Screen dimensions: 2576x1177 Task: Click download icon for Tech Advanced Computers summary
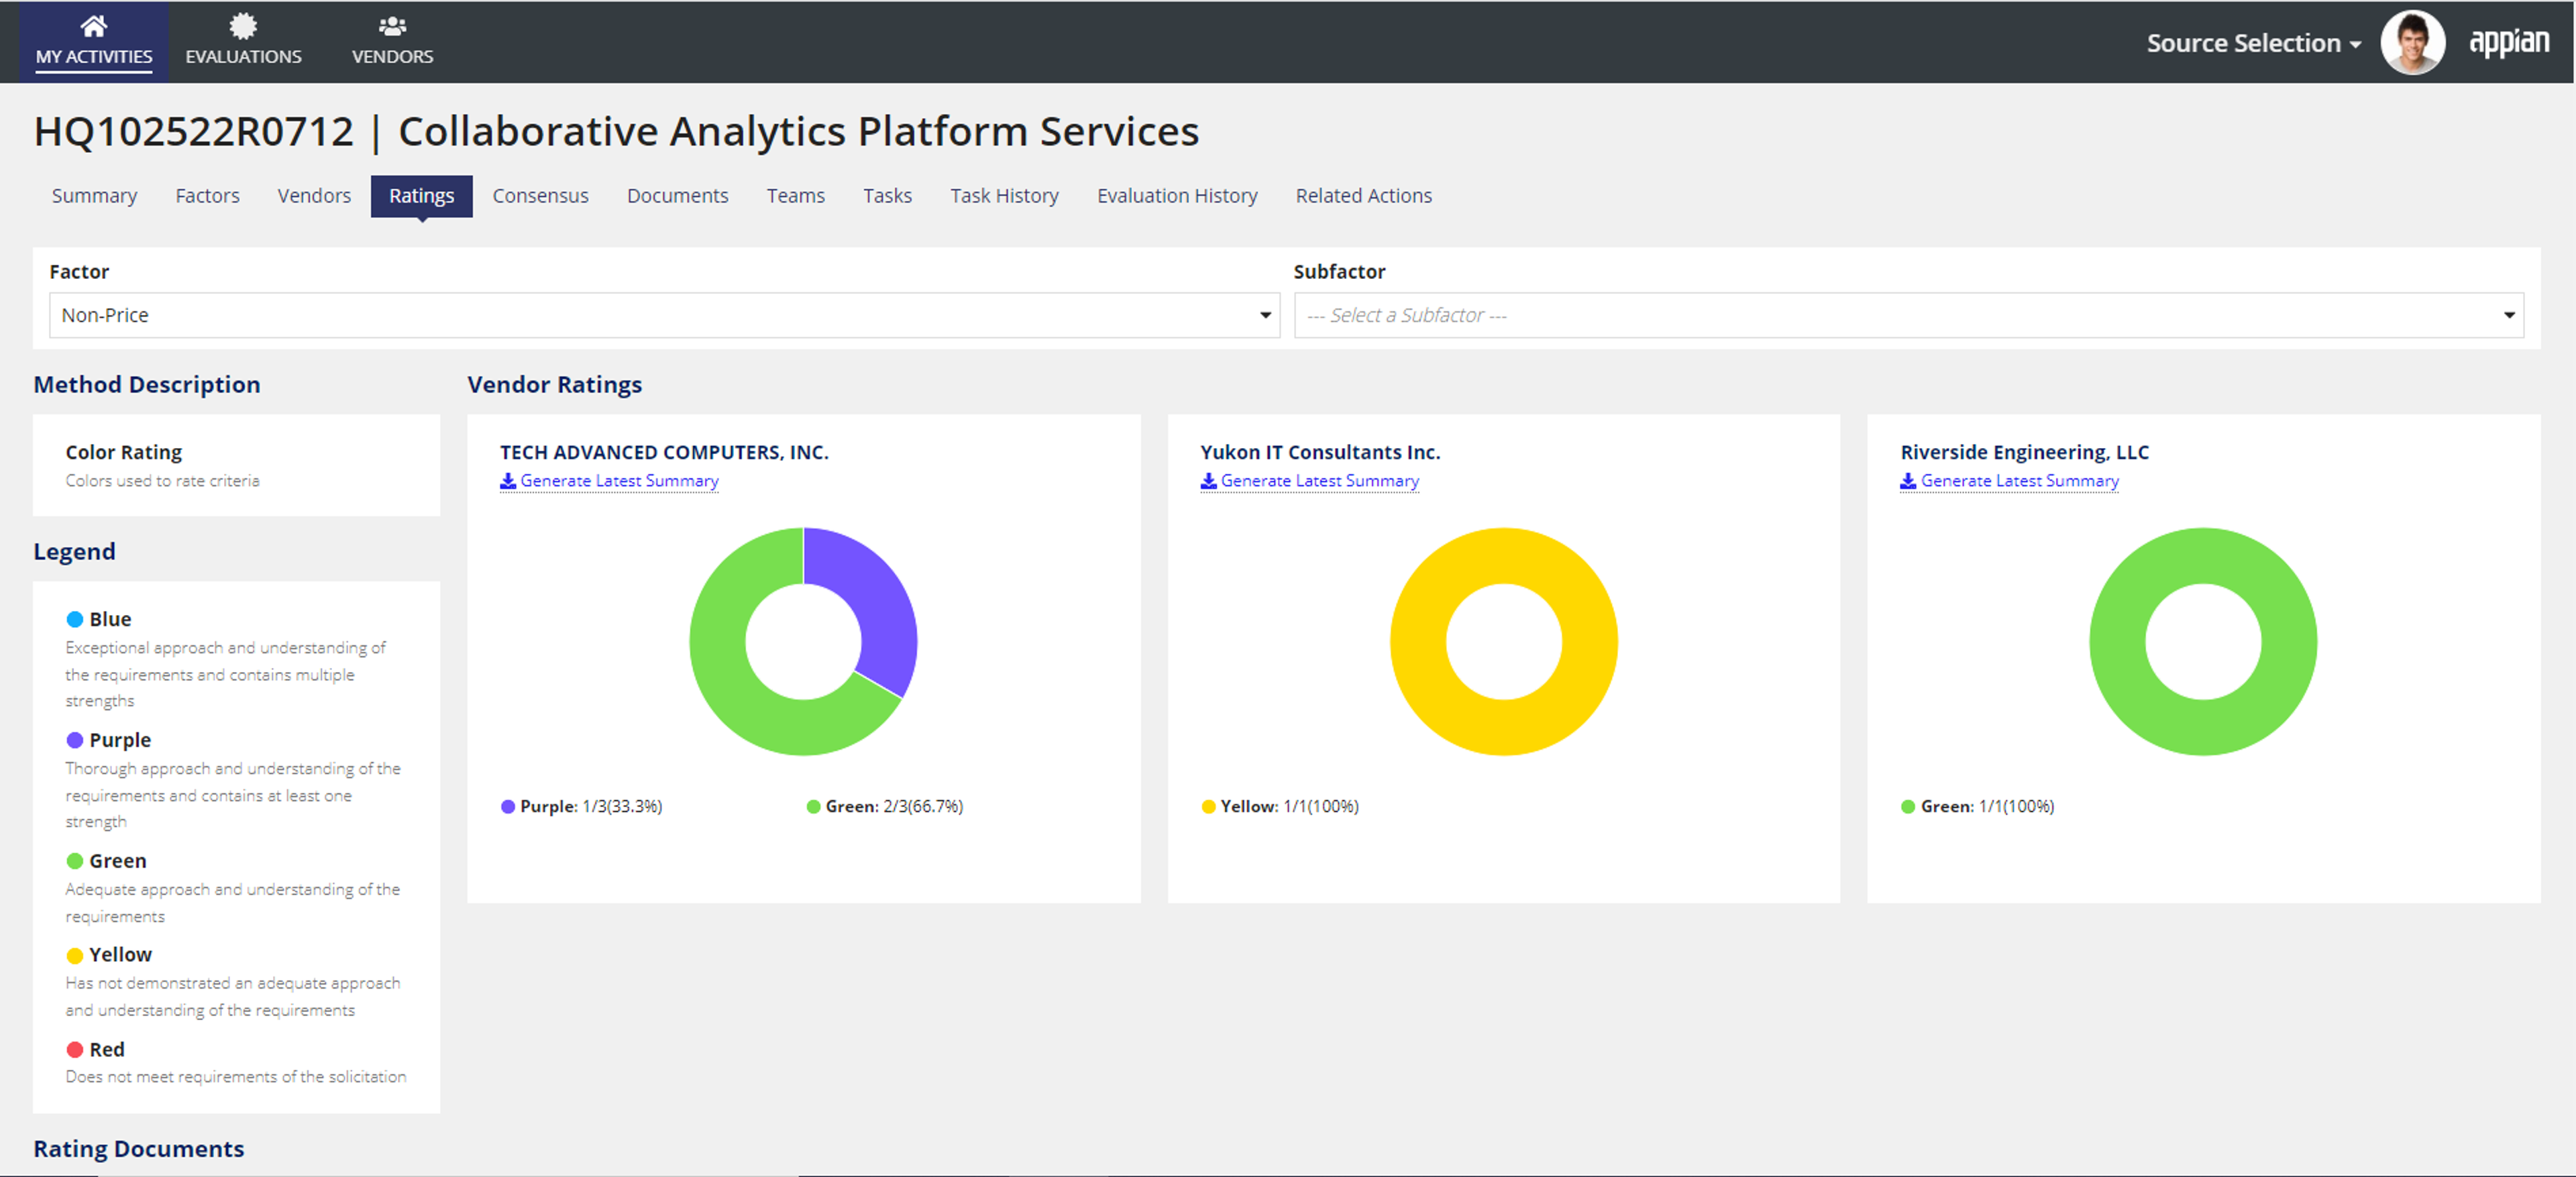pos(508,481)
